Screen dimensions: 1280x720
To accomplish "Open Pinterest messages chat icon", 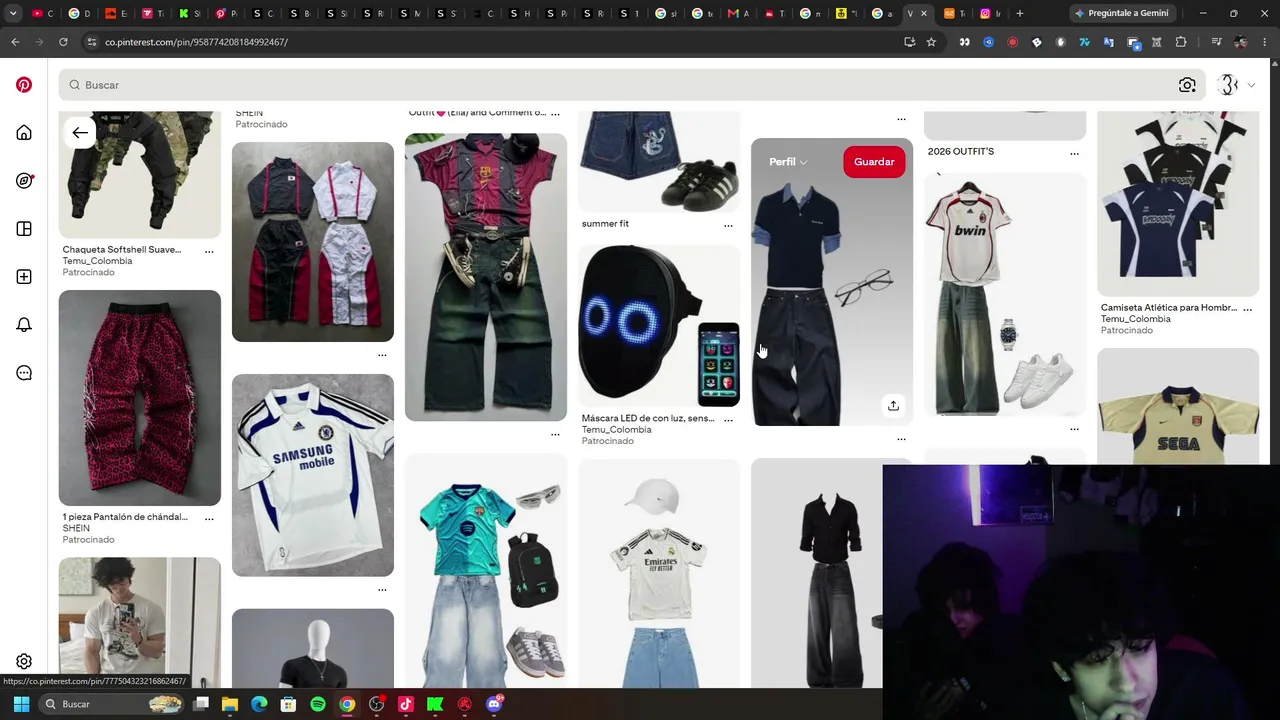I will [24, 373].
